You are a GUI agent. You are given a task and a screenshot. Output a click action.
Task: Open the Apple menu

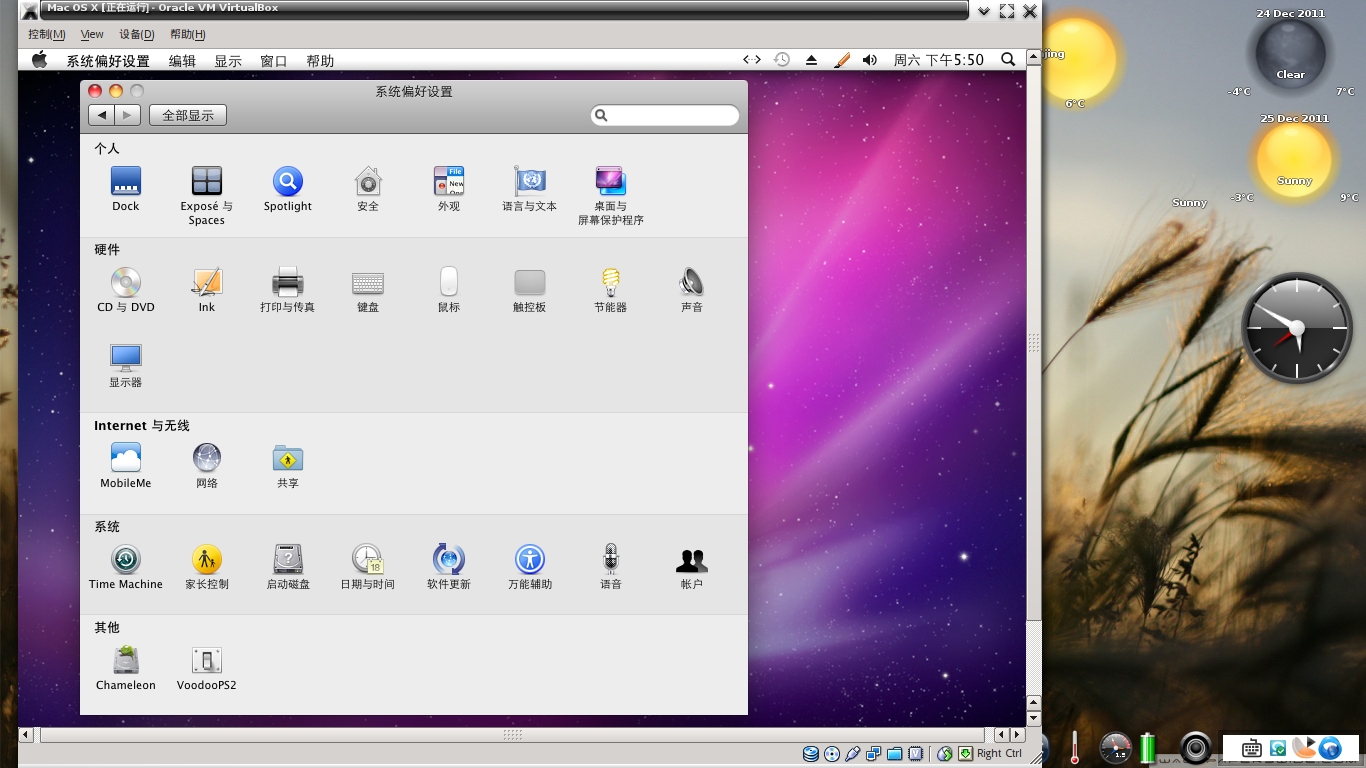click(40, 60)
